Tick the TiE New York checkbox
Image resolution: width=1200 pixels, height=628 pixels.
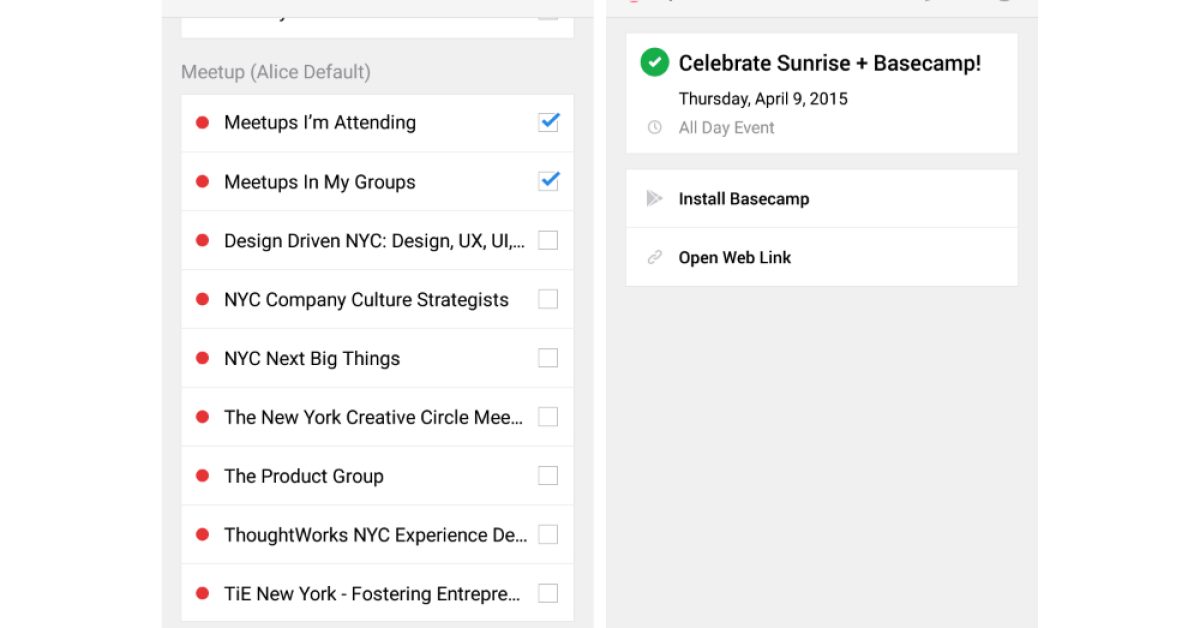point(548,594)
